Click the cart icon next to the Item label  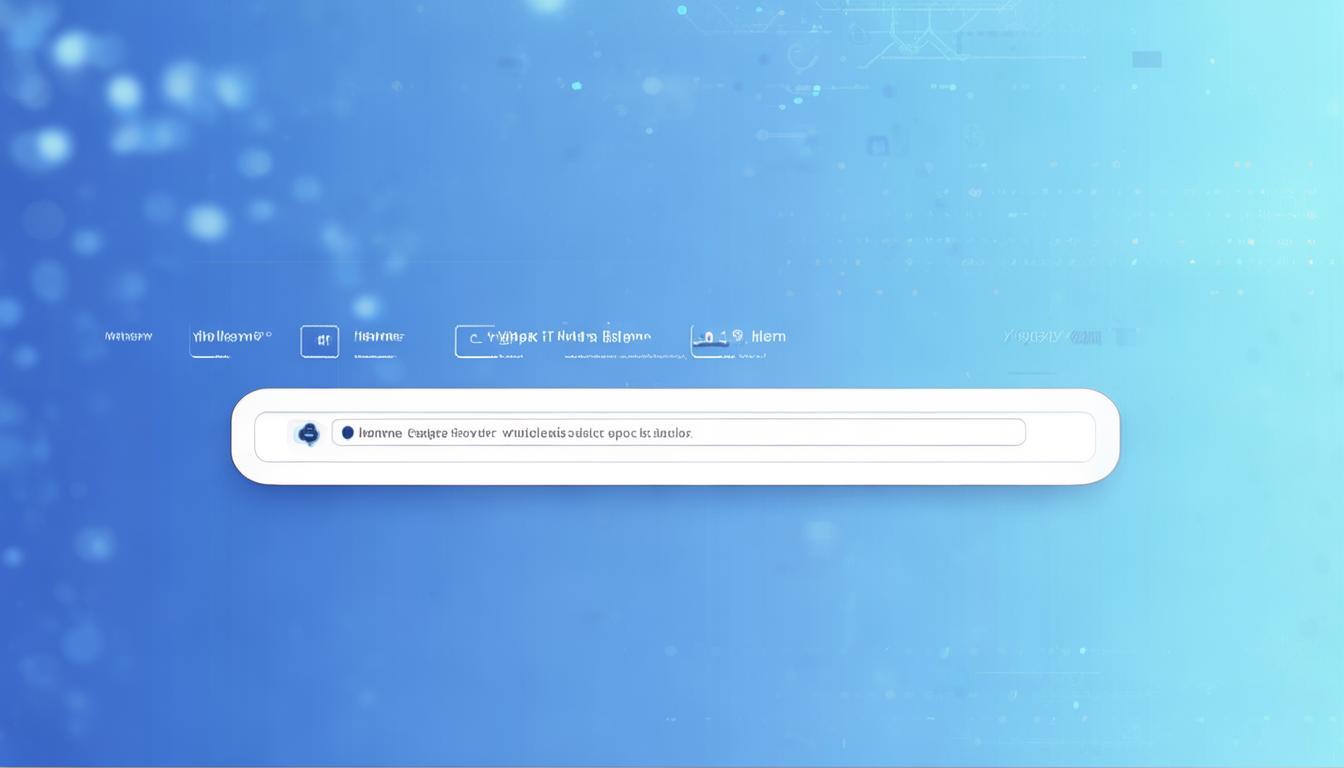709,338
